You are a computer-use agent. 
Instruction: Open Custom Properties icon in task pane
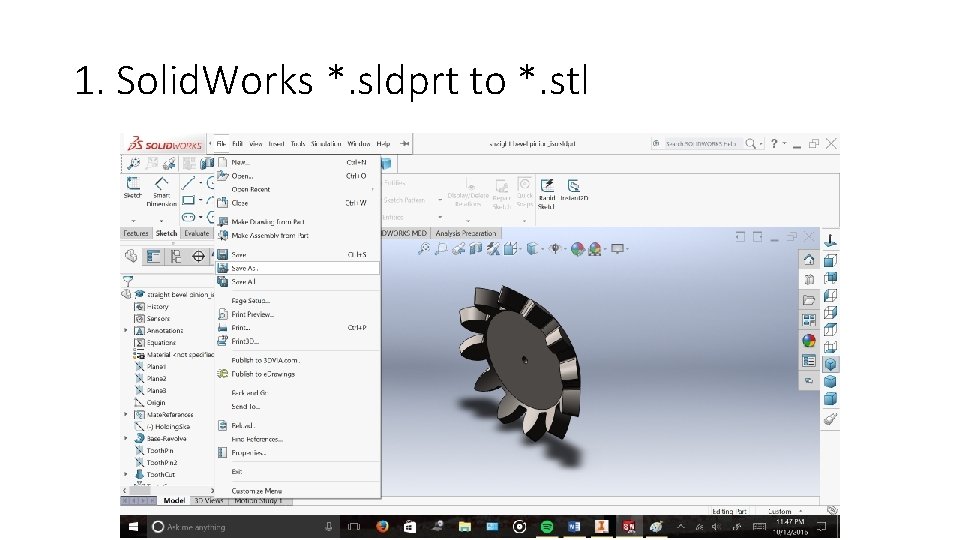[x=809, y=361]
